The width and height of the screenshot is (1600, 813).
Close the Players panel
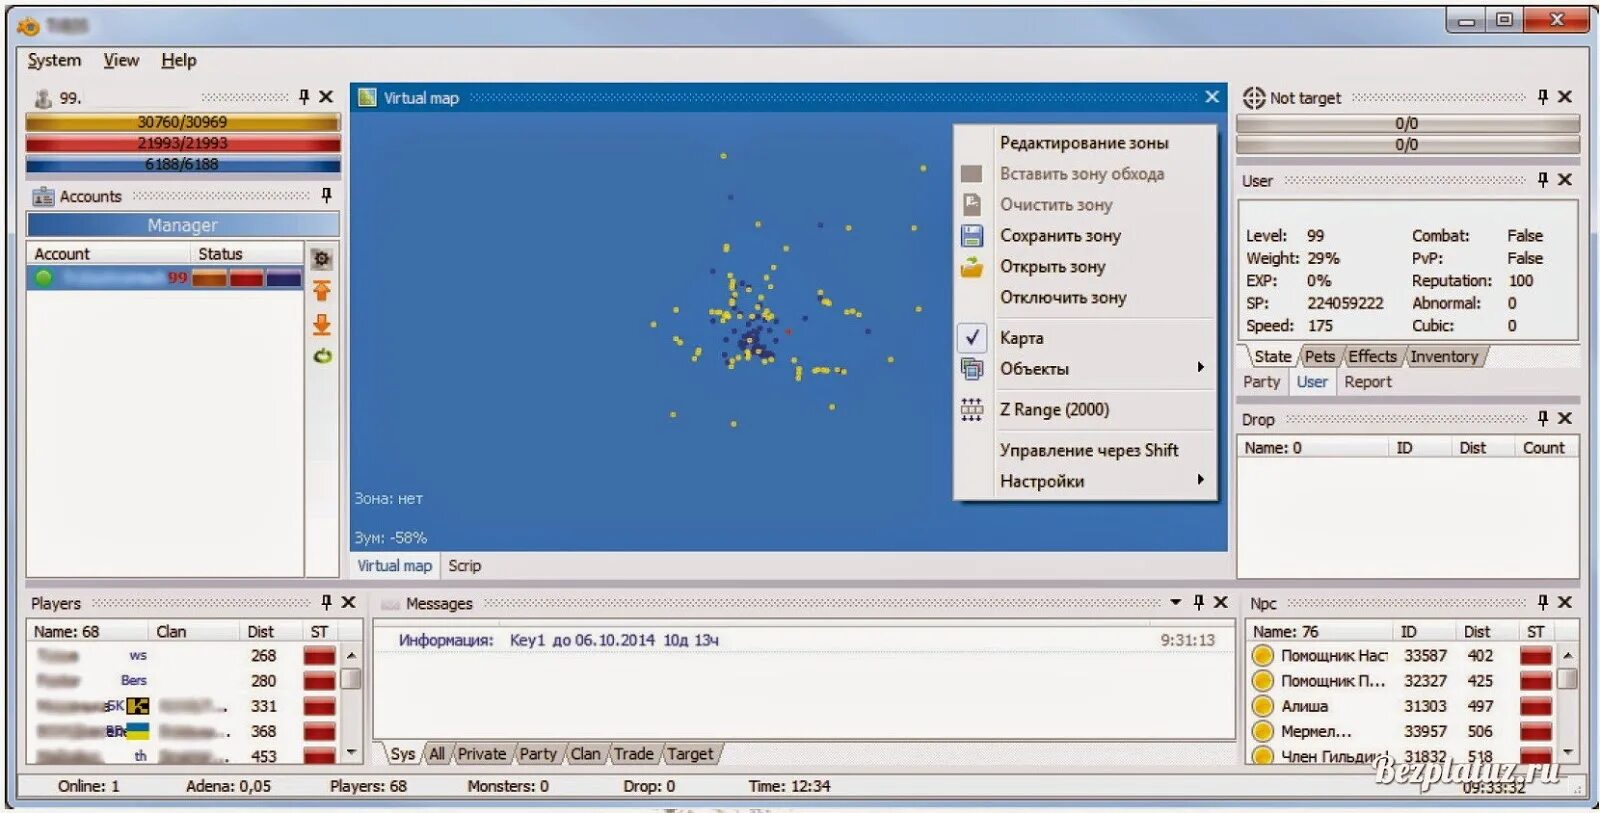point(348,602)
